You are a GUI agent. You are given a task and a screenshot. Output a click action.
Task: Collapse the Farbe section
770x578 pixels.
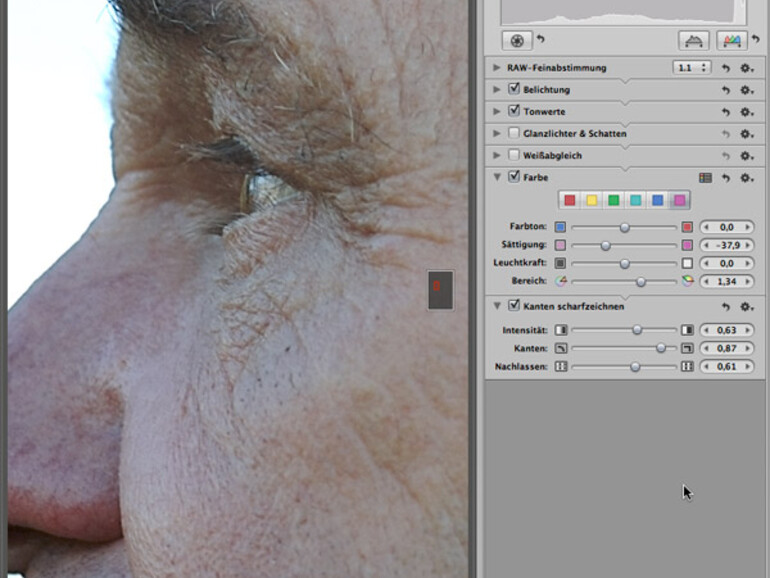497,177
